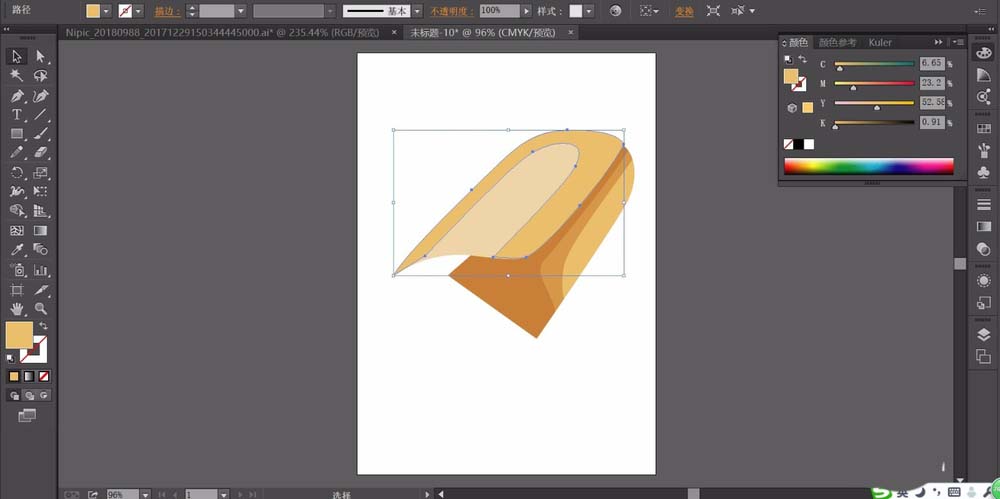The height and width of the screenshot is (499, 1000).
Task: Click the color spectrum bar
Action: (869, 166)
